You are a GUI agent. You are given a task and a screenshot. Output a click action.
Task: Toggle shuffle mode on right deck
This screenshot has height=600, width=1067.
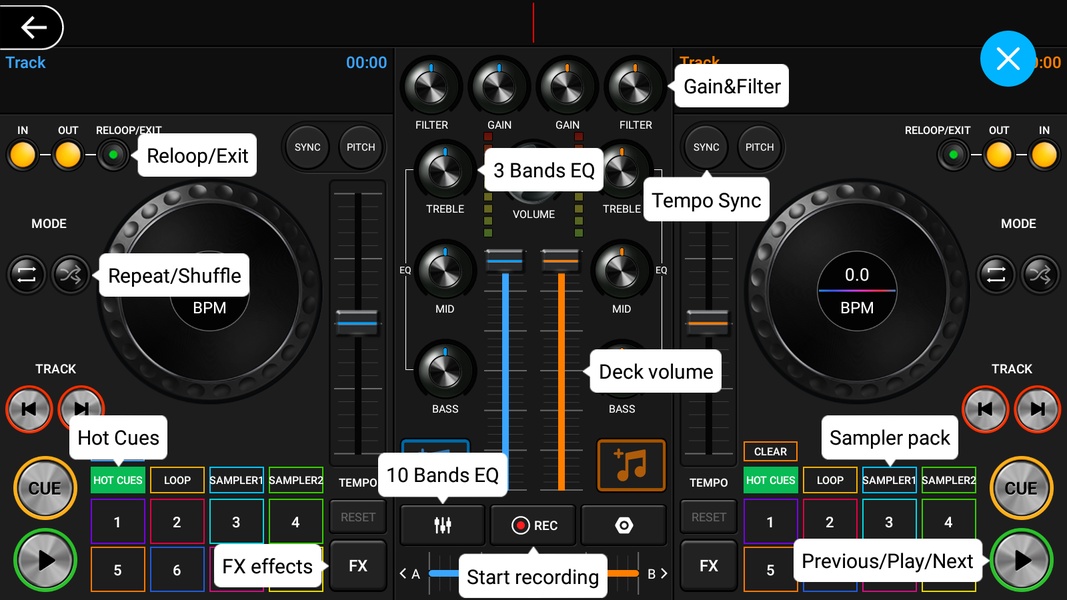point(1040,274)
